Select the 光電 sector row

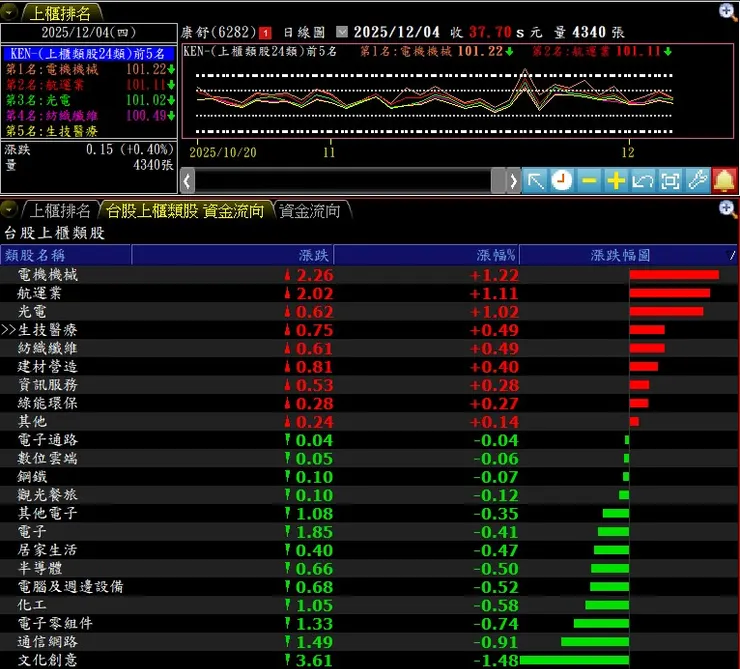pyautogui.click(x=369, y=311)
